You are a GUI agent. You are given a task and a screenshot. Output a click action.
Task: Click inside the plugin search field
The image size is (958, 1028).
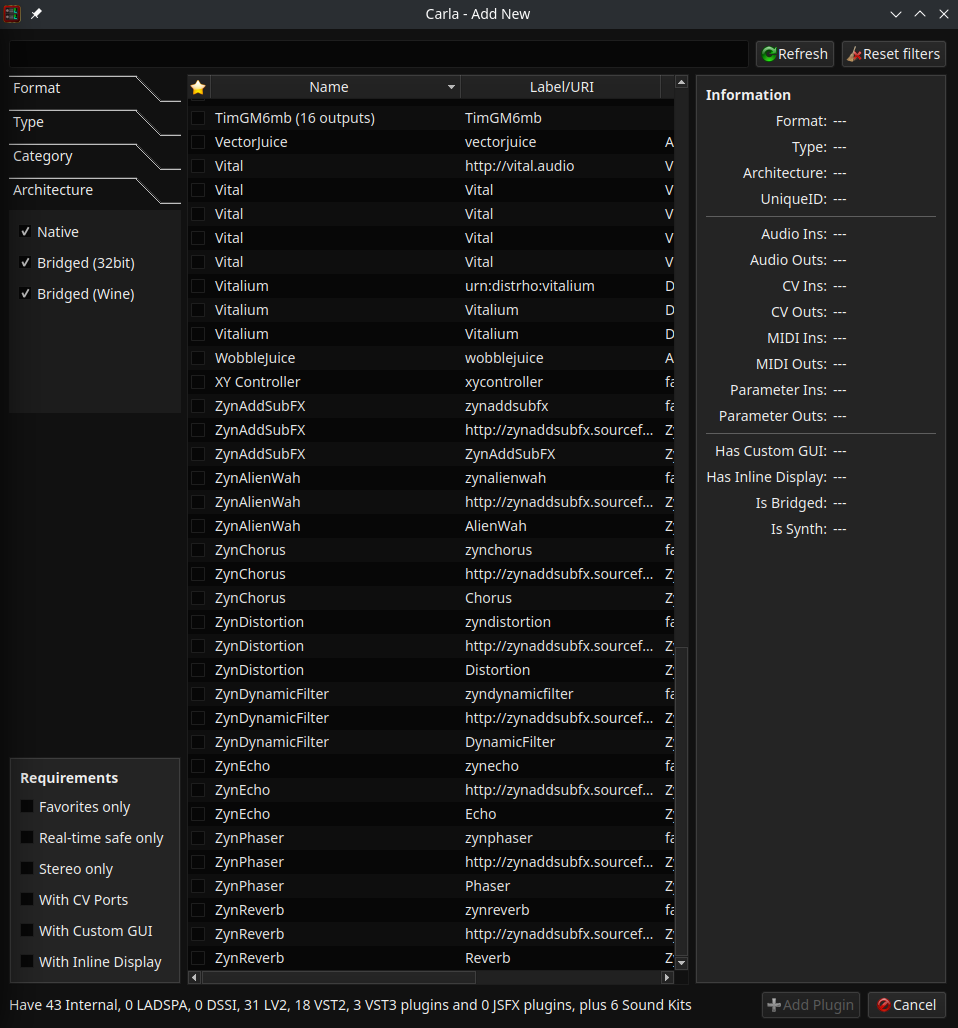tap(380, 53)
